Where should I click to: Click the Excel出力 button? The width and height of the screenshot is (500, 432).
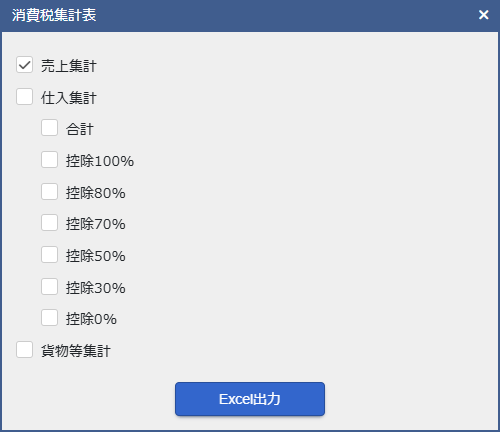(250, 399)
